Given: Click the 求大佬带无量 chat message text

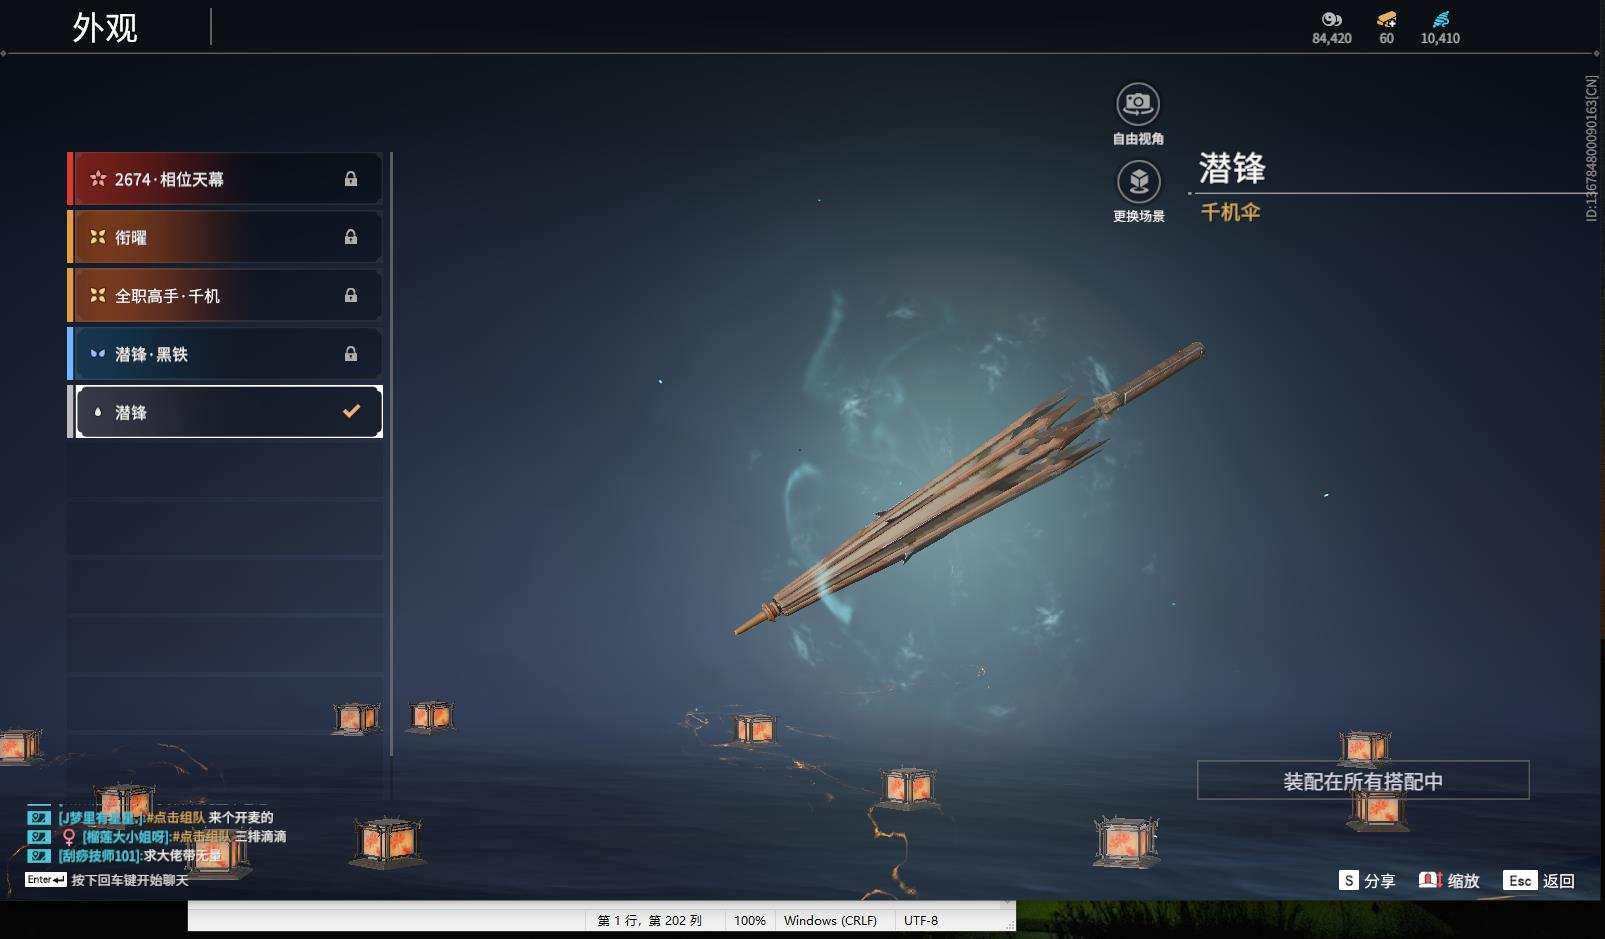Looking at the screenshot, I should [183, 856].
